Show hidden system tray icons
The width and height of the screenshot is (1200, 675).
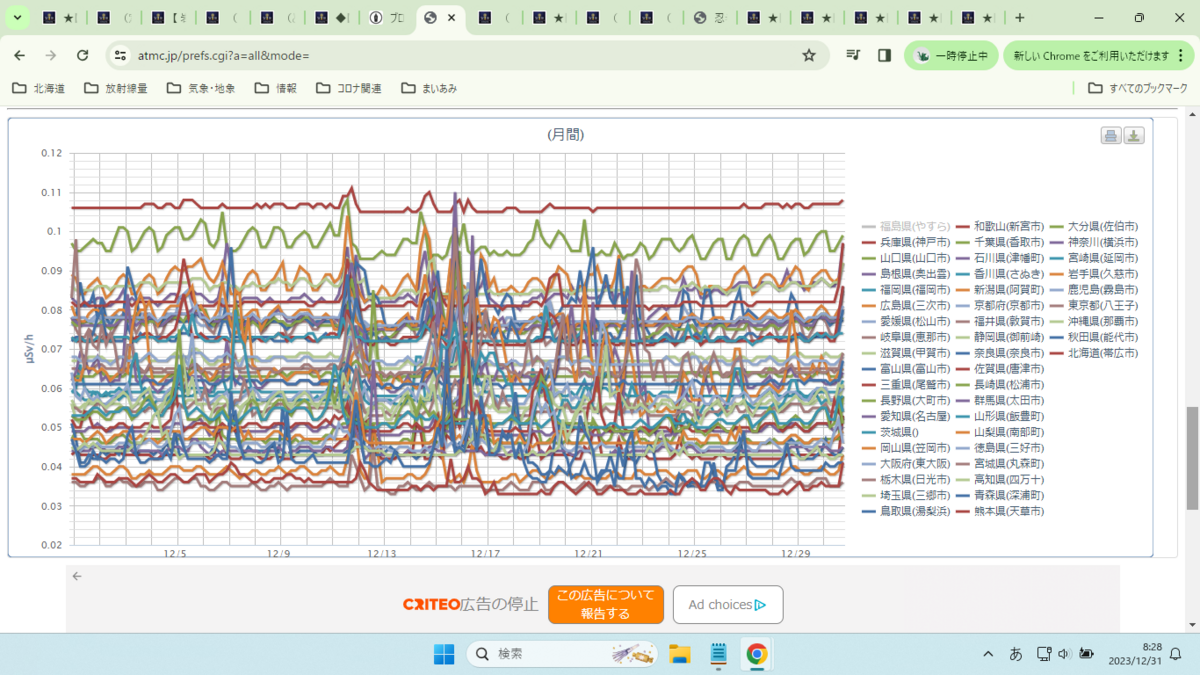pos(988,654)
